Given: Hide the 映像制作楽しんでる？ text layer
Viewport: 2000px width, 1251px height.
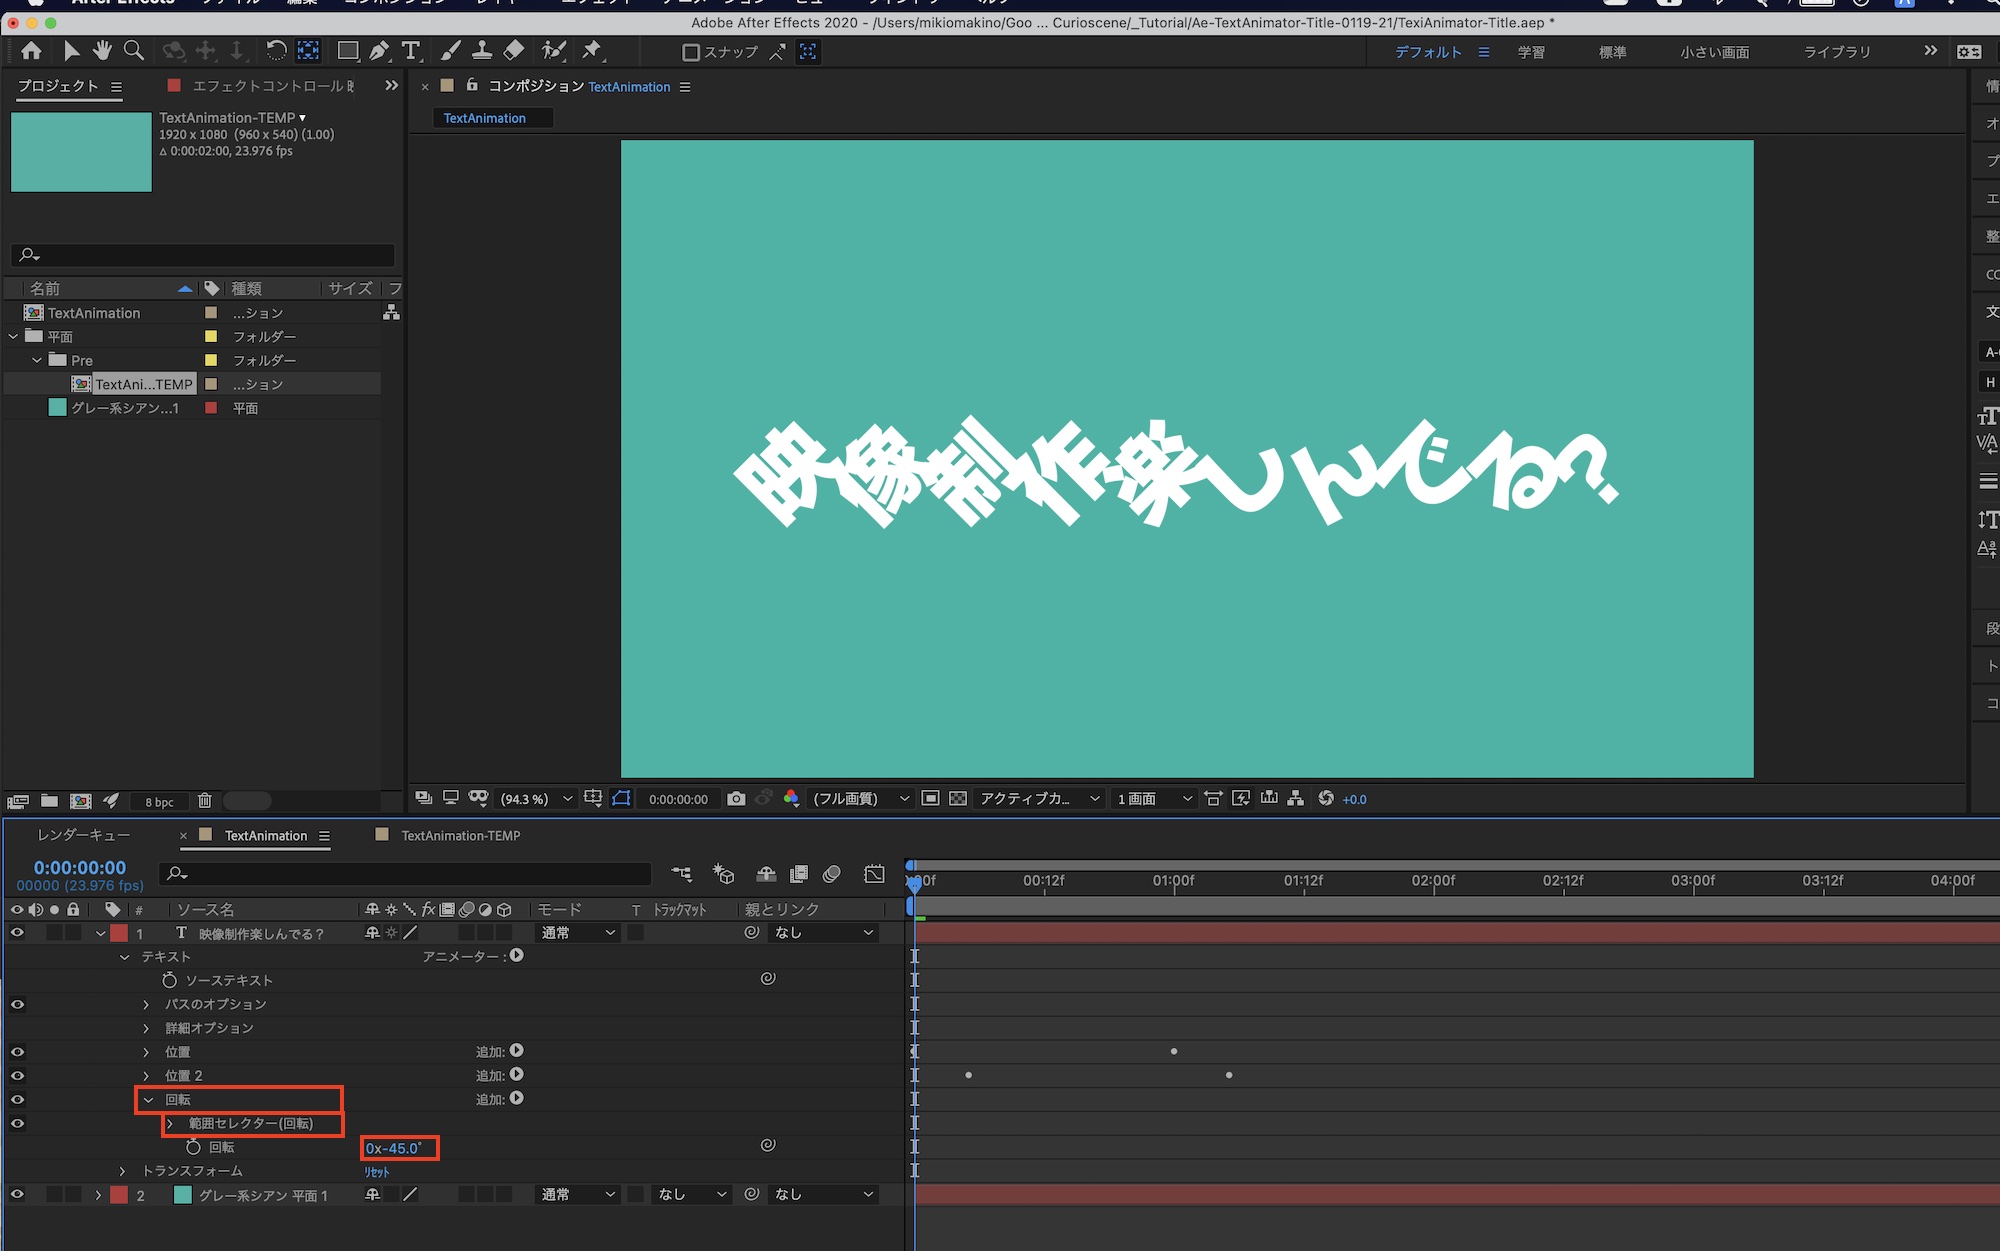Looking at the screenshot, I should click(17, 932).
